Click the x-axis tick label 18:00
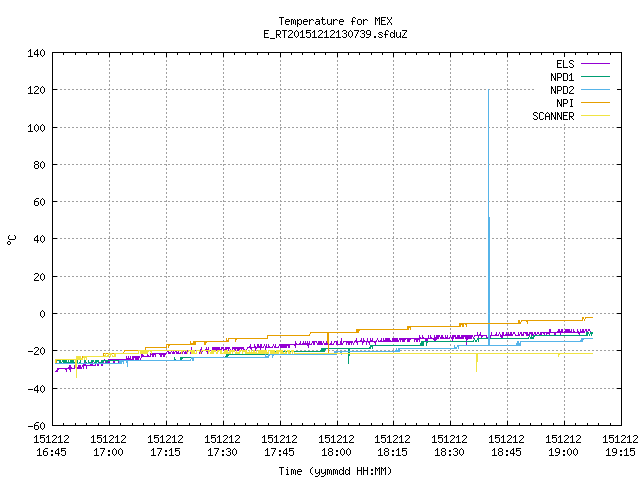The width and height of the screenshot is (640, 480). 336,452
